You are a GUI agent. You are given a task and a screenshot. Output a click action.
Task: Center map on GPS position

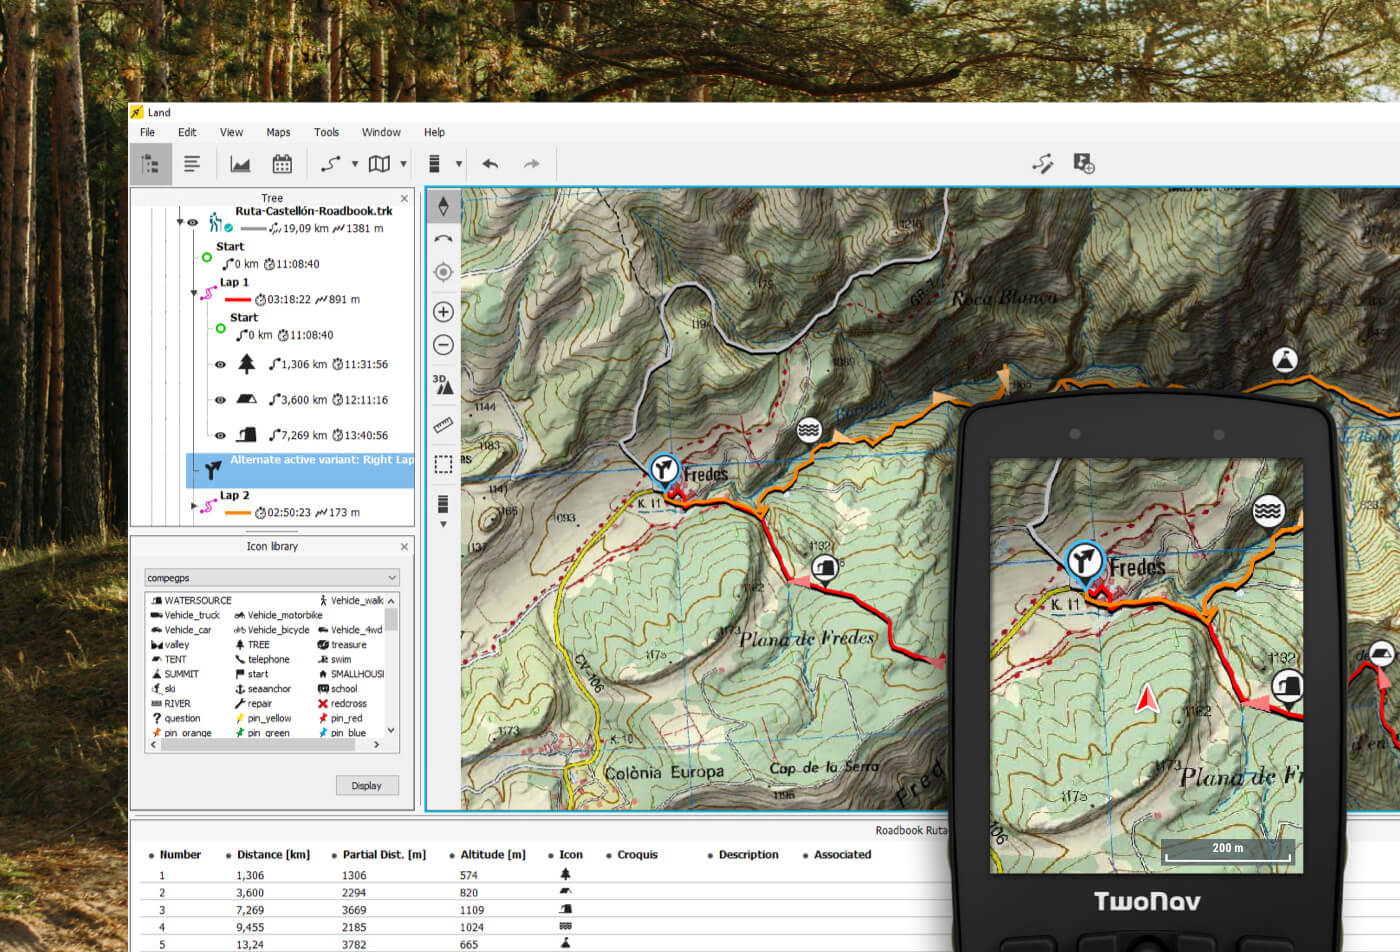click(443, 272)
